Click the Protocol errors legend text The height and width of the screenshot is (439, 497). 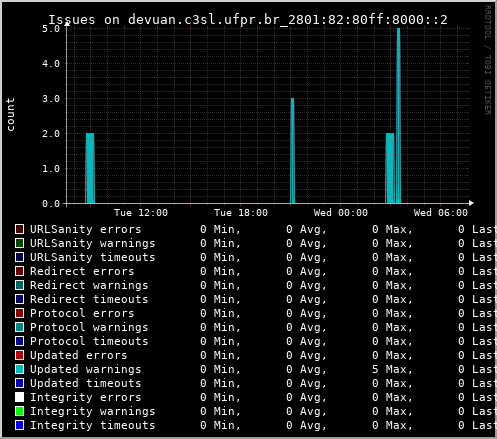[x=82, y=313]
